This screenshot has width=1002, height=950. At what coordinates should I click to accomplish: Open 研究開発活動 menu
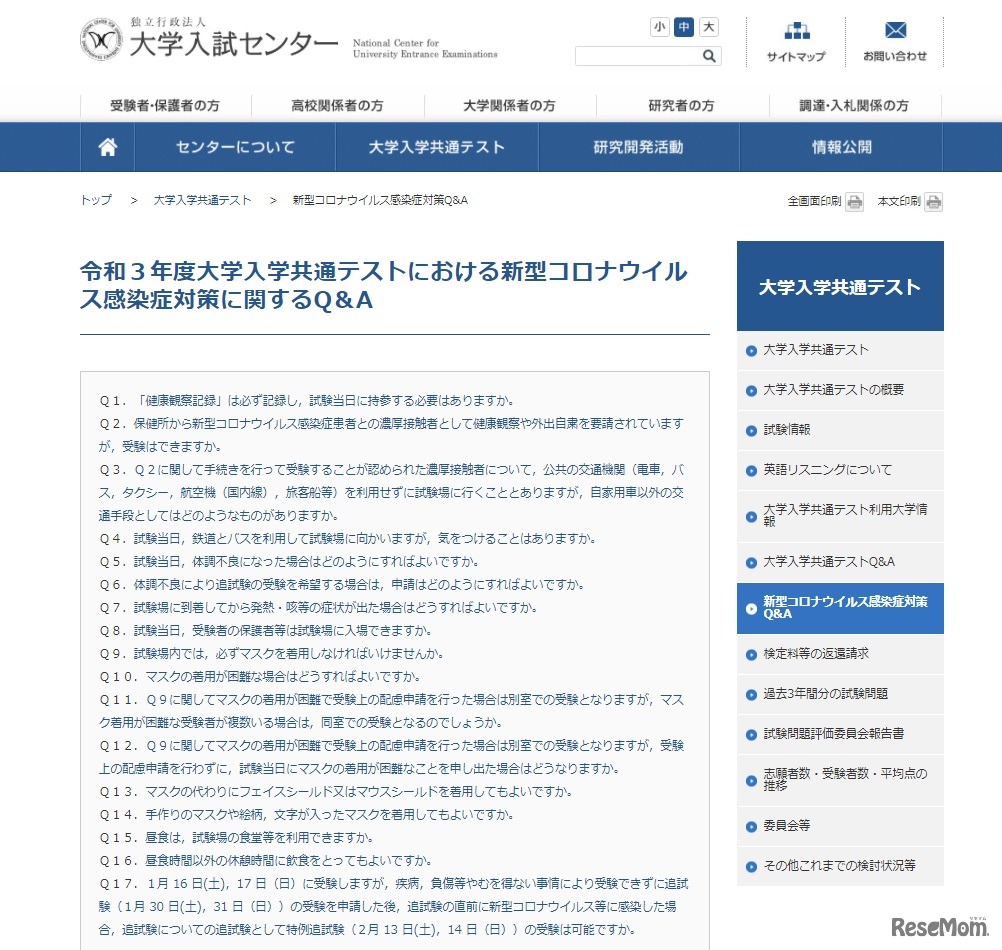[638, 147]
